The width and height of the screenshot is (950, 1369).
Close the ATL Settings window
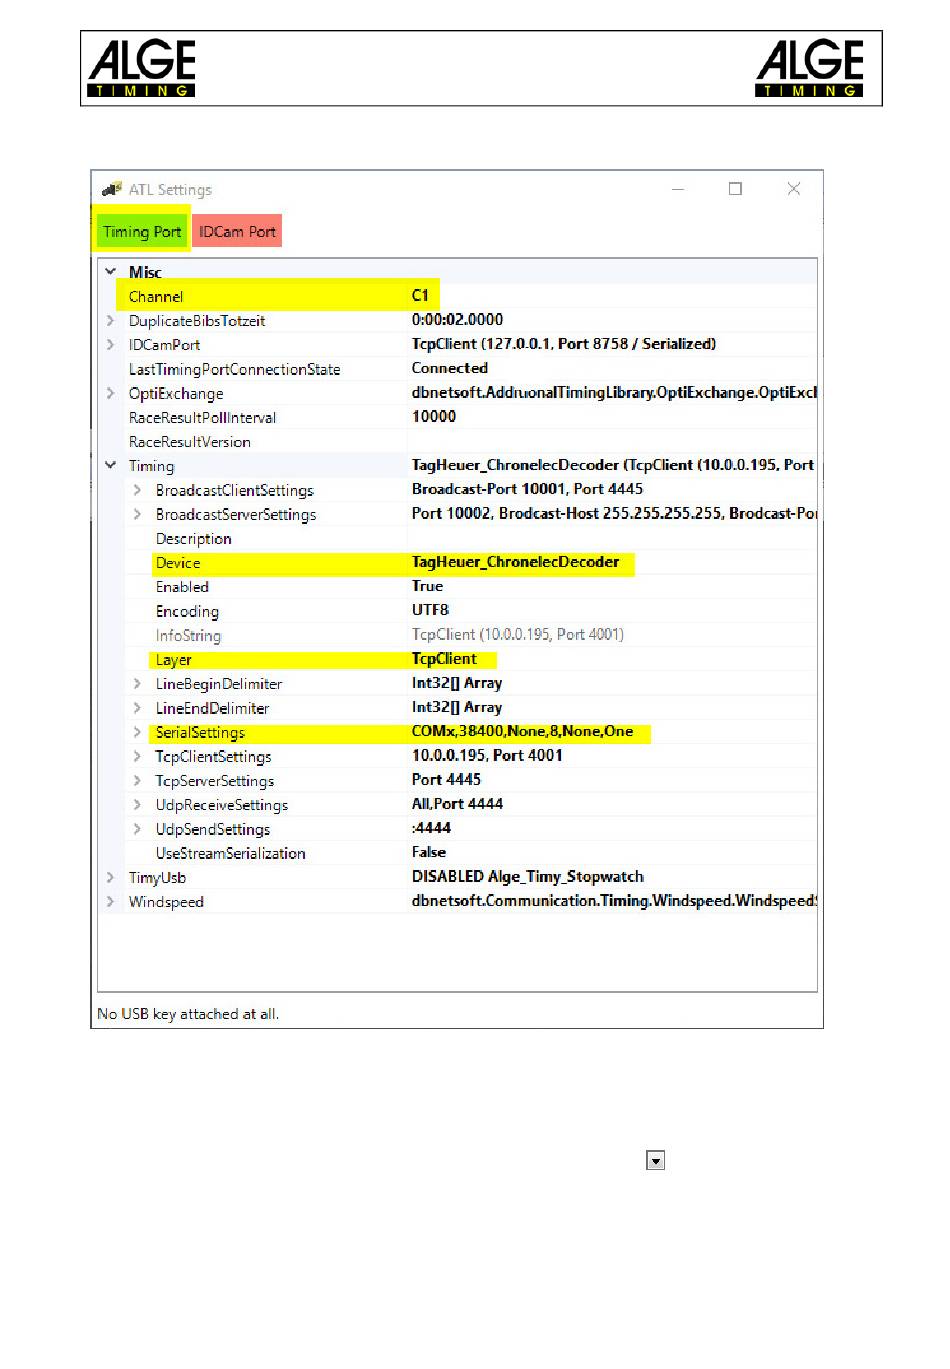[794, 189]
